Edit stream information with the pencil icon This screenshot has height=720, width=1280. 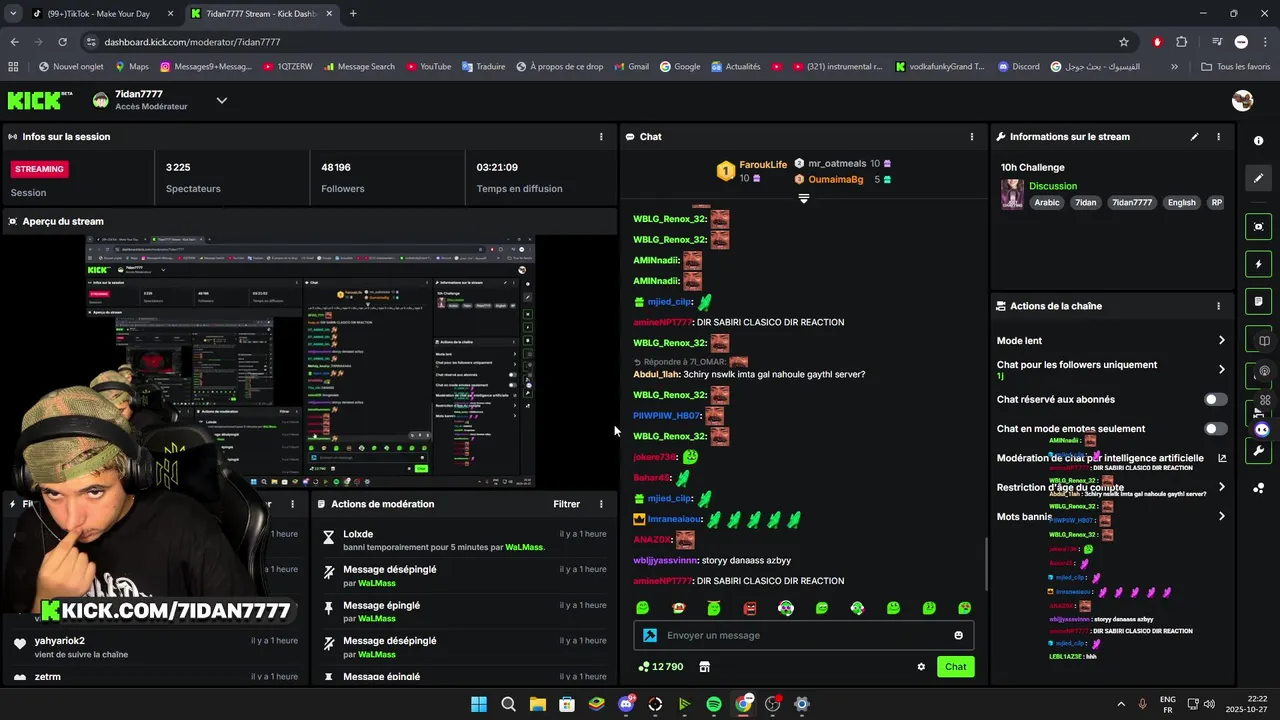[1194, 137]
